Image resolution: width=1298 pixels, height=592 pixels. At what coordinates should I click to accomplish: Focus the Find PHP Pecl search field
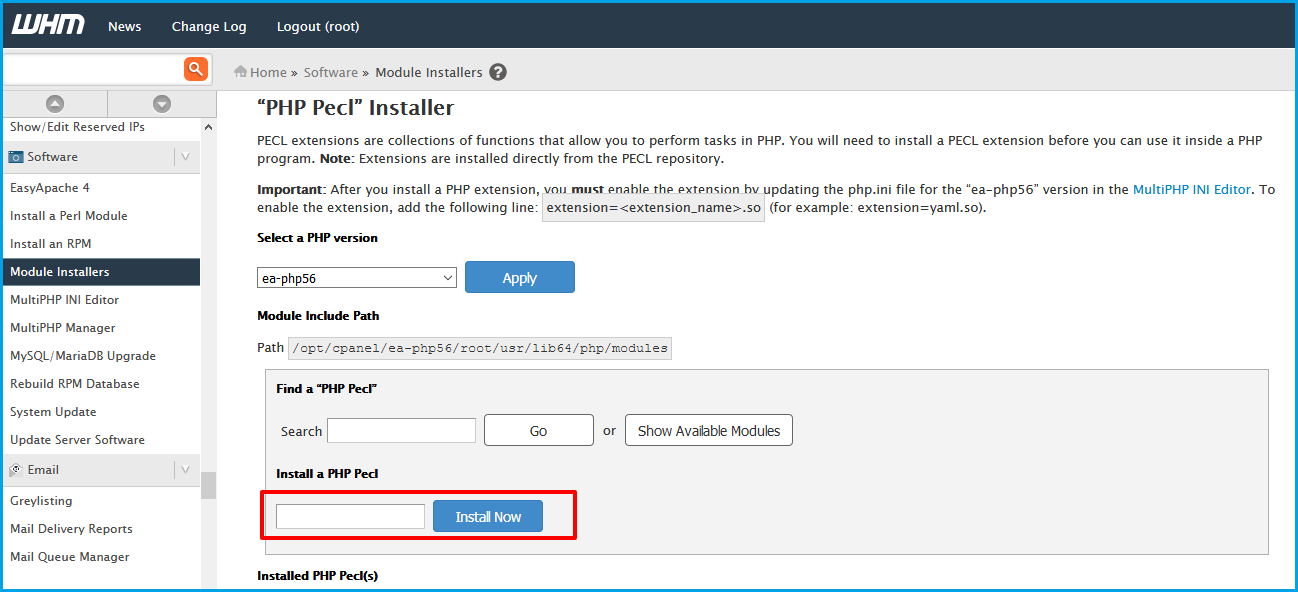pyautogui.click(x=401, y=430)
